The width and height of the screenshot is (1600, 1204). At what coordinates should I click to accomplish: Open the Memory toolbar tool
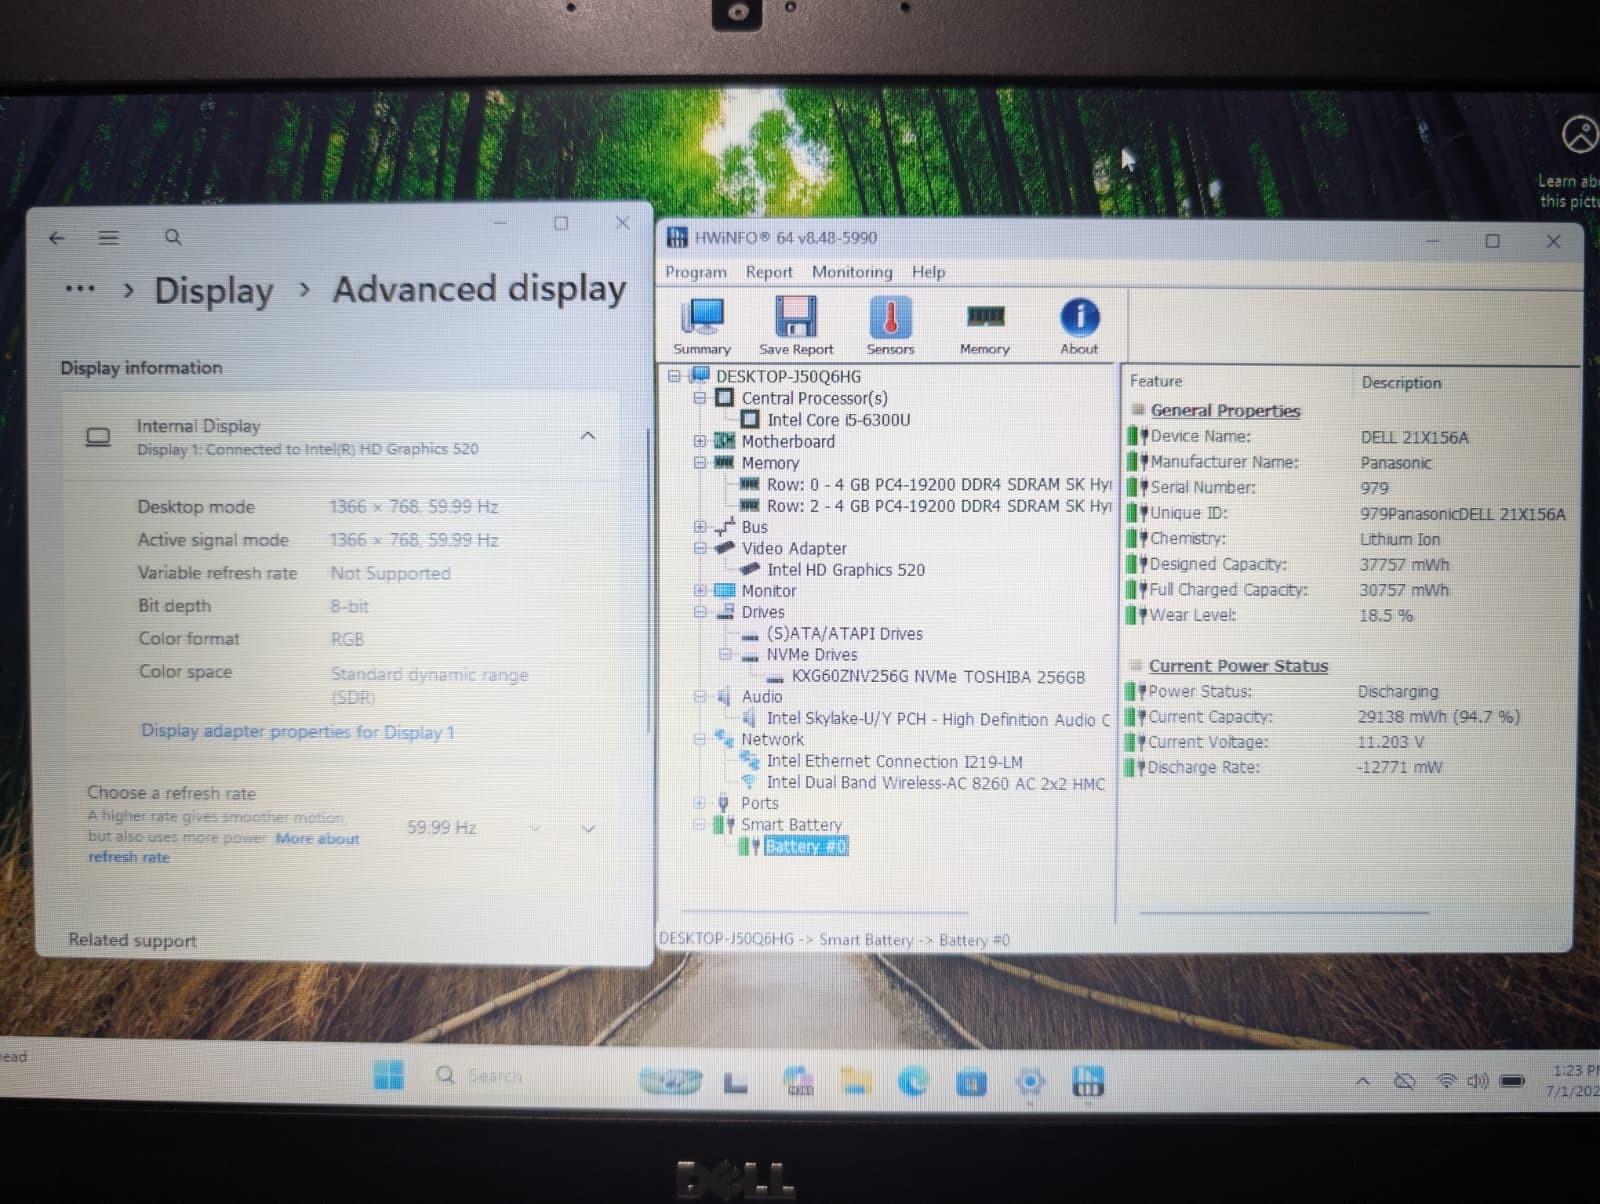pyautogui.click(x=985, y=328)
